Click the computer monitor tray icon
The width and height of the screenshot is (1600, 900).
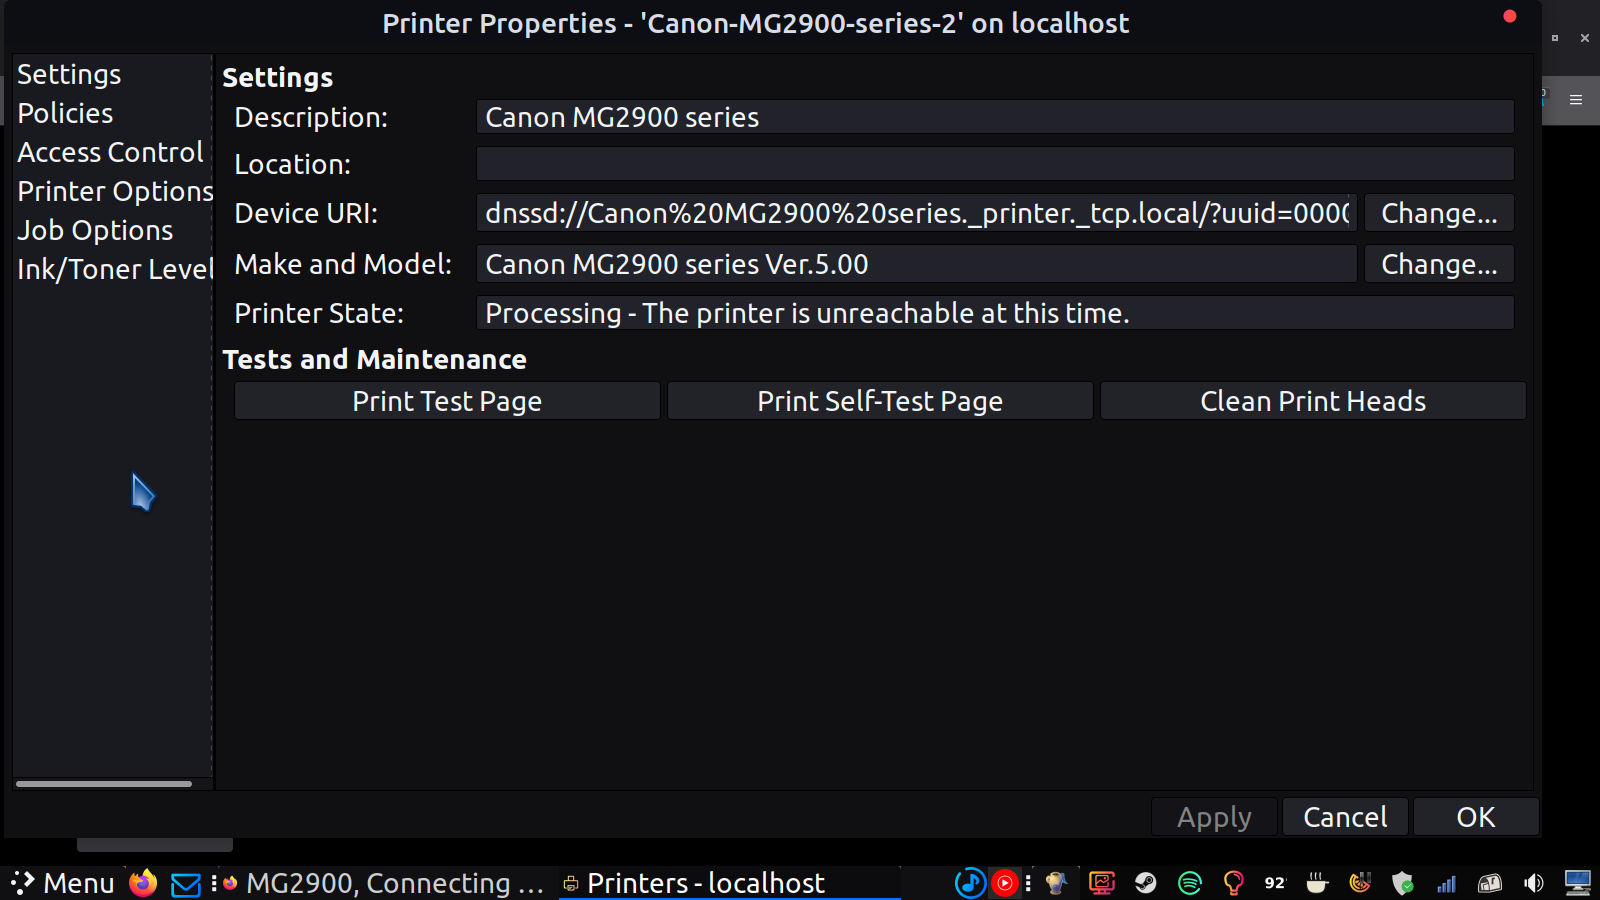1578,883
